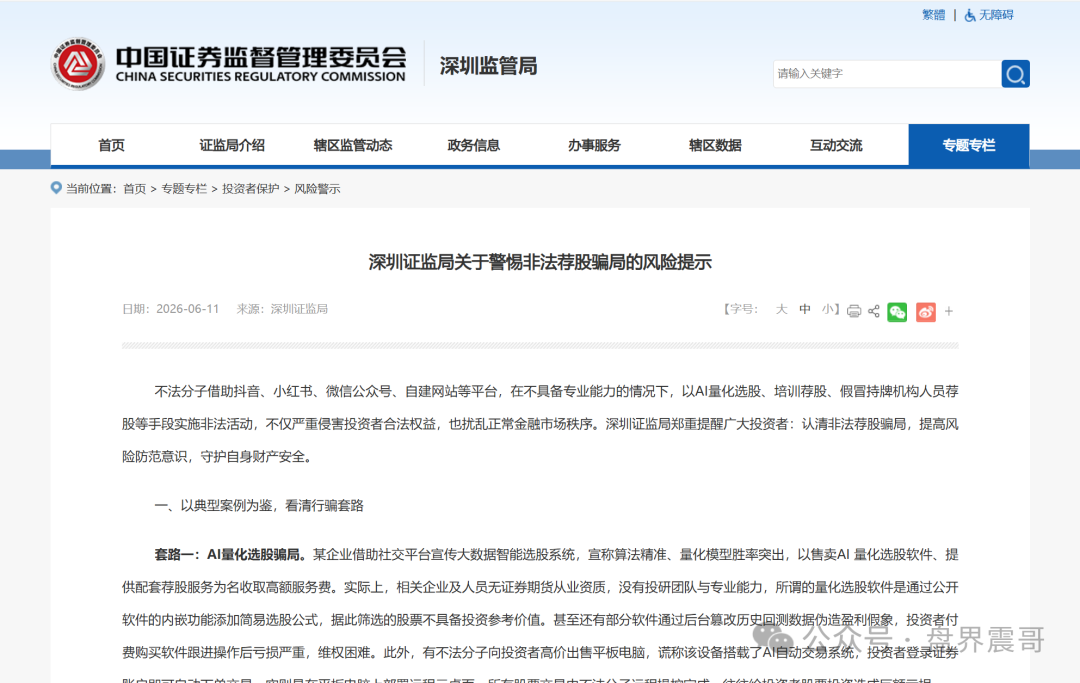Open the 证监局介绍 navigation tab
This screenshot has width=1080, height=683.
click(x=232, y=145)
